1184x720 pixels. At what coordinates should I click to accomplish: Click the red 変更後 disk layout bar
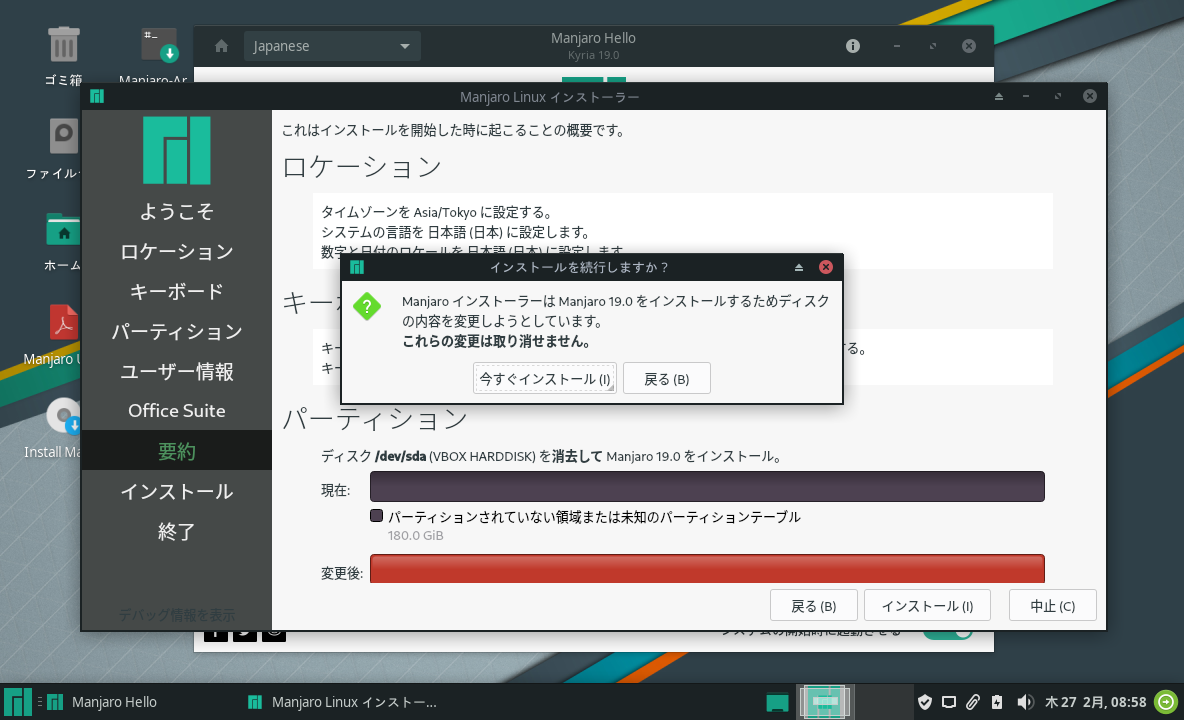[x=707, y=569]
